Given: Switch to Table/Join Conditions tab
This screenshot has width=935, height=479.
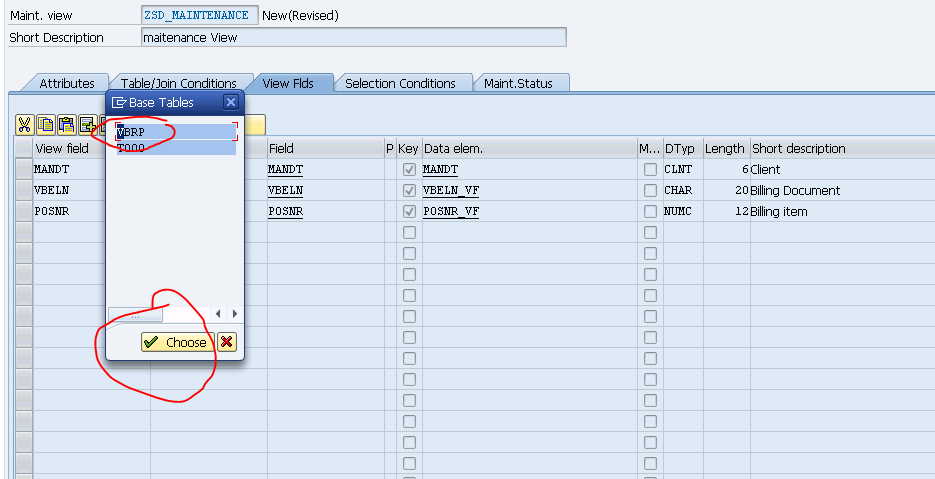Looking at the screenshot, I should click(179, 84).
